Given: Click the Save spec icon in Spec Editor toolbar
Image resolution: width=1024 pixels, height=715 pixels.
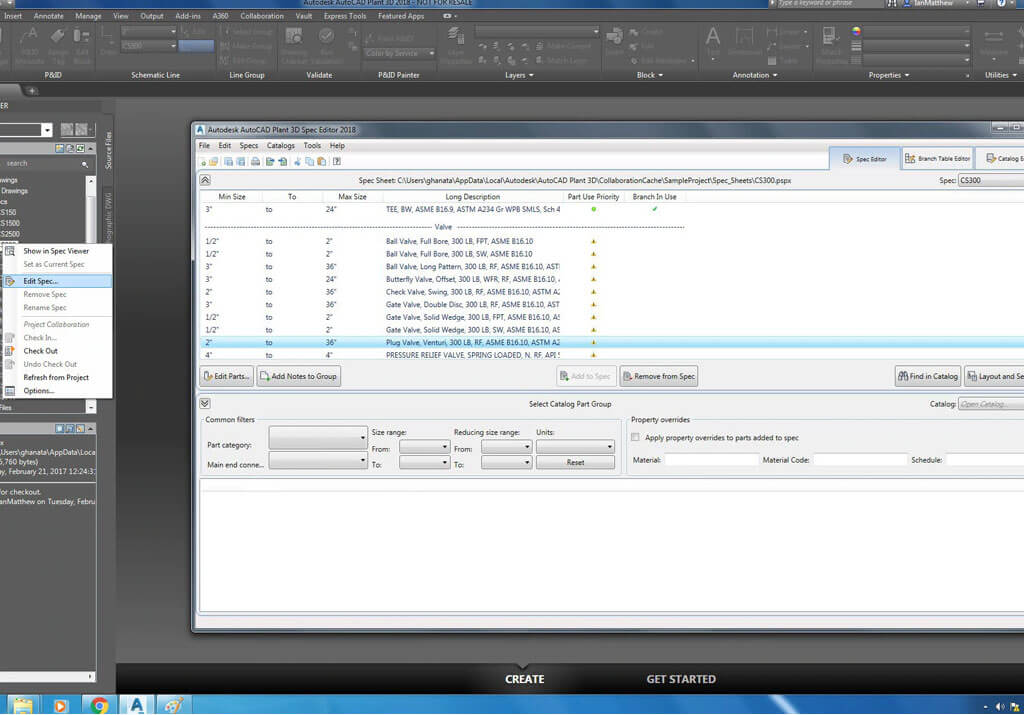Looking at the screenshot, I should pyautogui.click(x=229, y=162).
